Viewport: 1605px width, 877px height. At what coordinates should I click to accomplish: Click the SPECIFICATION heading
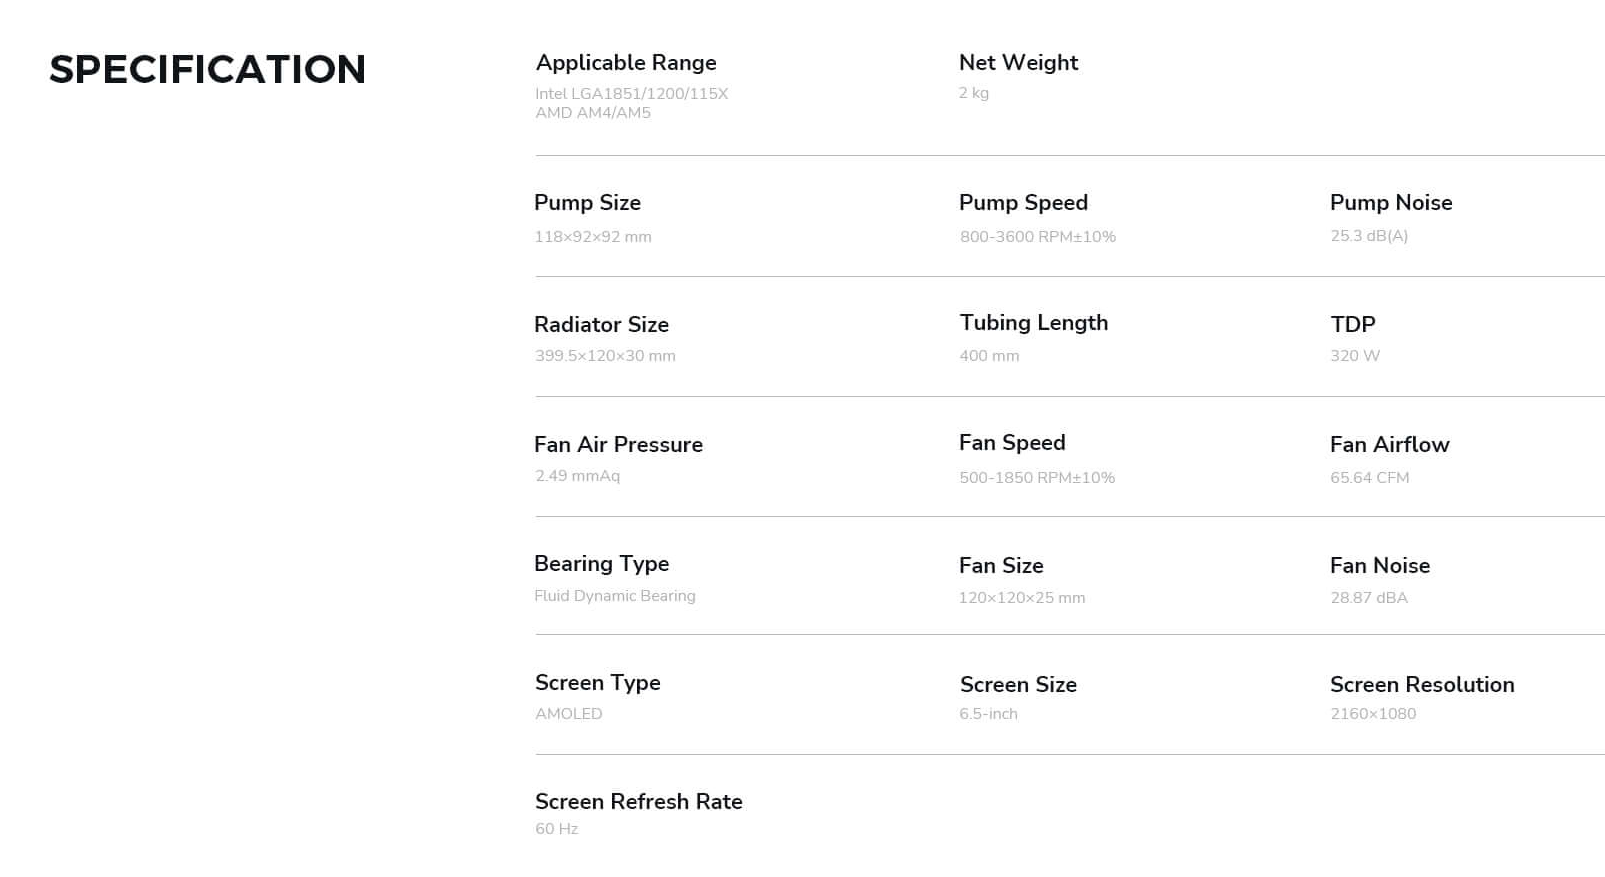click(x=208, y=69)
